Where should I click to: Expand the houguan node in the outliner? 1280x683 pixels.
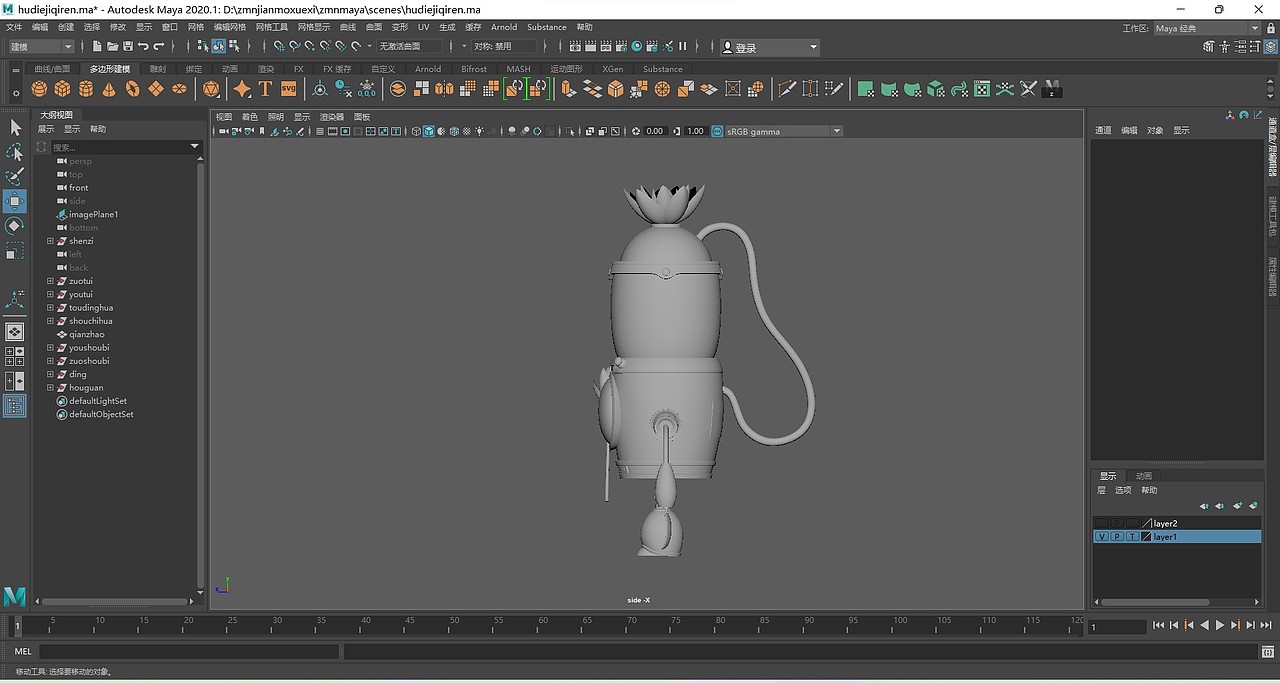[50, 388]
